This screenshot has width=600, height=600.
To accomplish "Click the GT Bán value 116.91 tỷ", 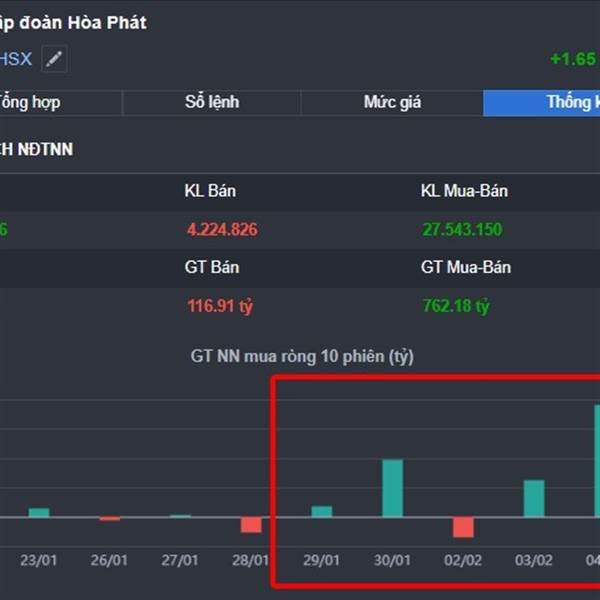I will 220,306.
